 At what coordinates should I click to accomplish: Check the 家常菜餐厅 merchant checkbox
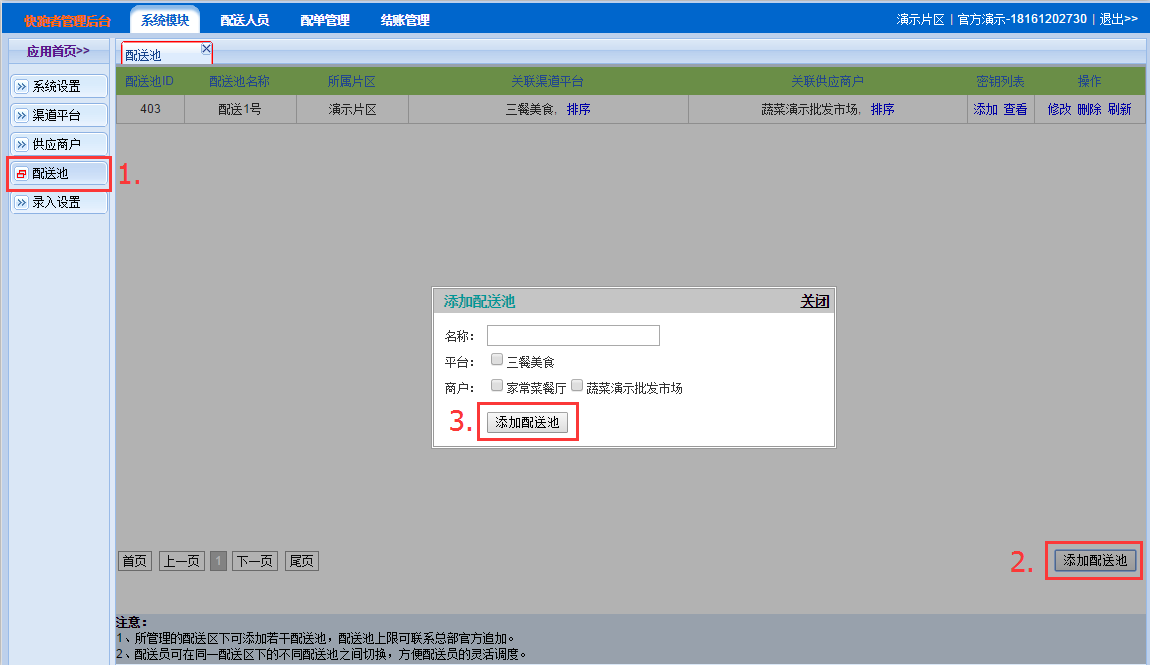(x=497, y=385)
